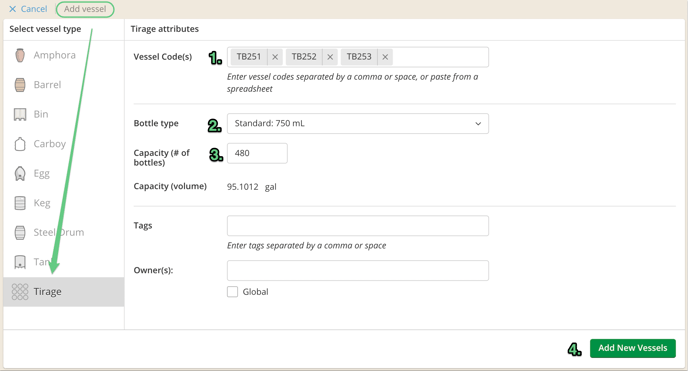Remove the TB252 vessel code tag
The height and width of the screenshot is (371, 688).
pyautogui.click(x=330, y=57)
